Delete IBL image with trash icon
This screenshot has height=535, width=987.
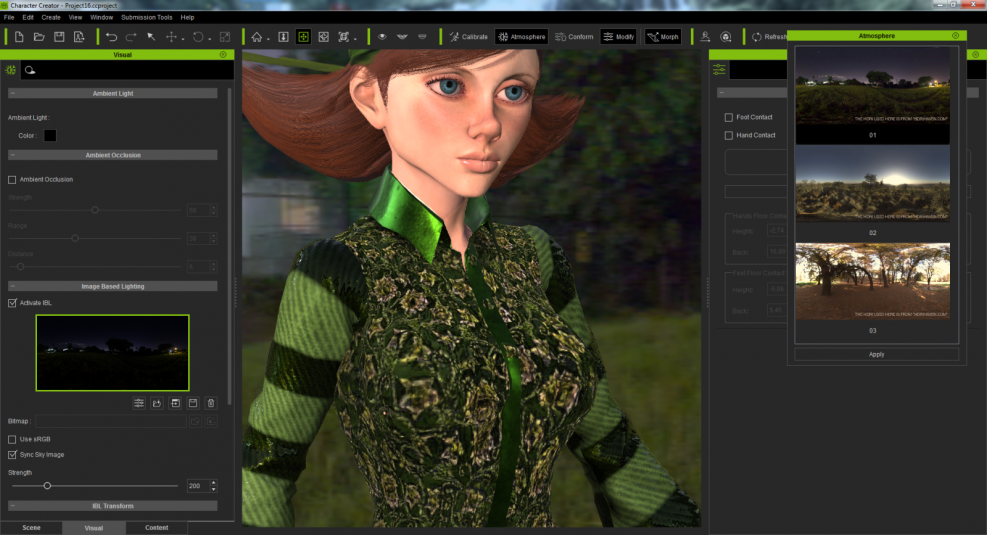[x=210, y=403]
